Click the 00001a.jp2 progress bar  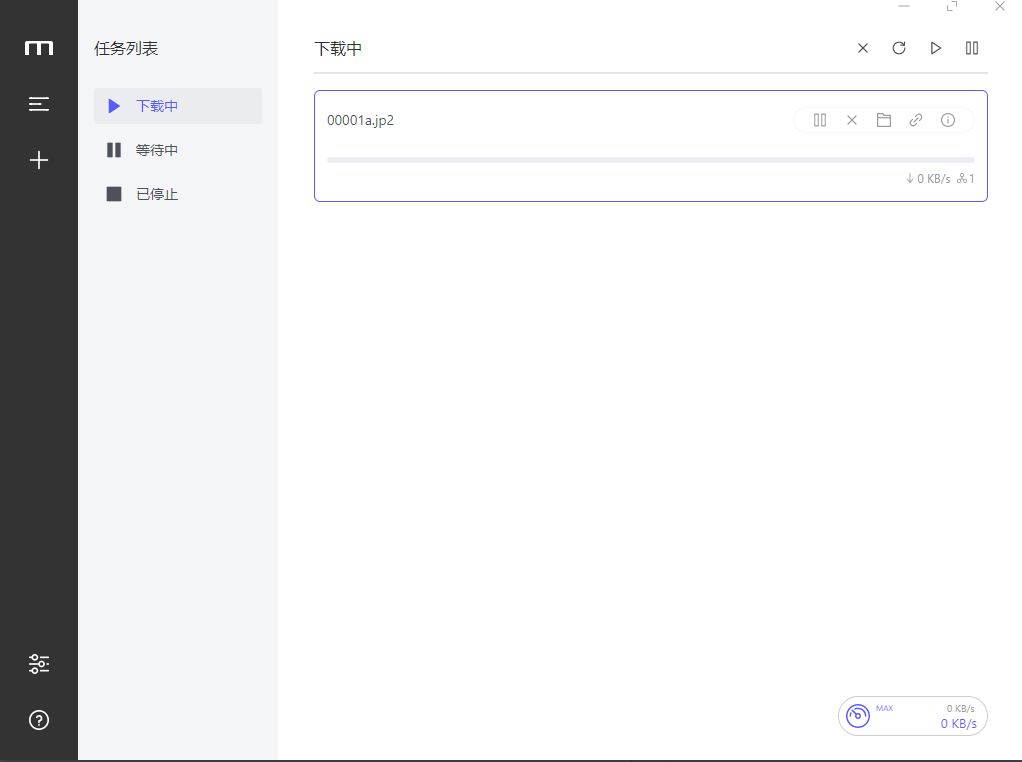pyautogui.click(x=650, y=160)
